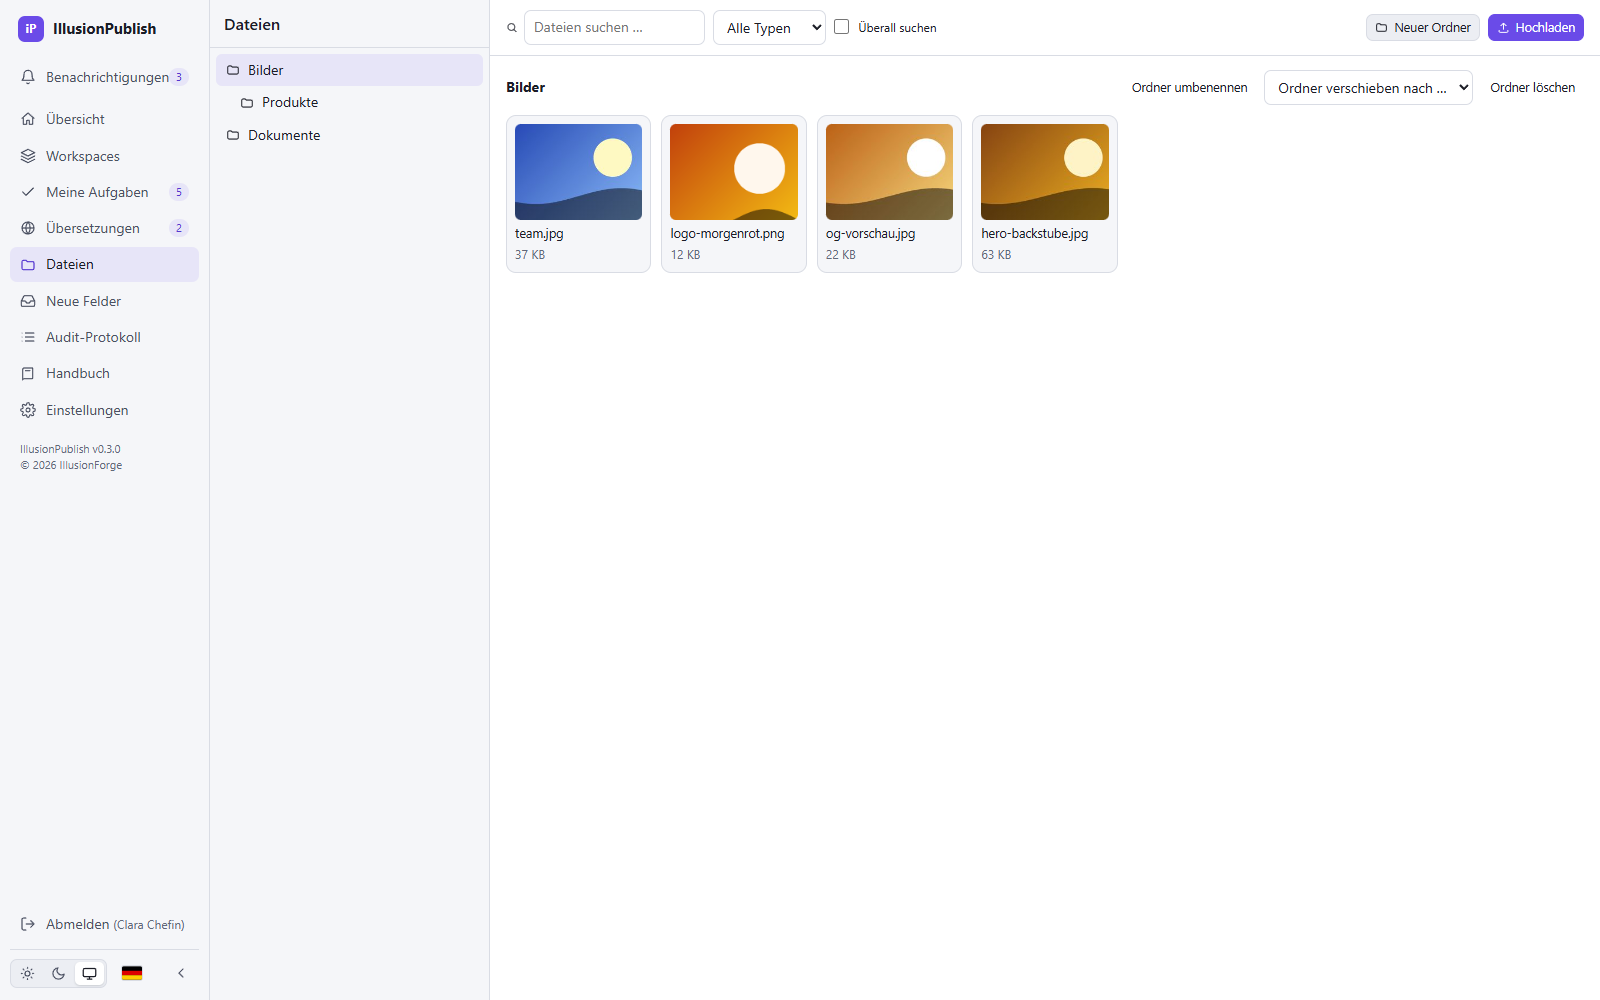Click Ordner löschen button

click(x=1533, y=88)
